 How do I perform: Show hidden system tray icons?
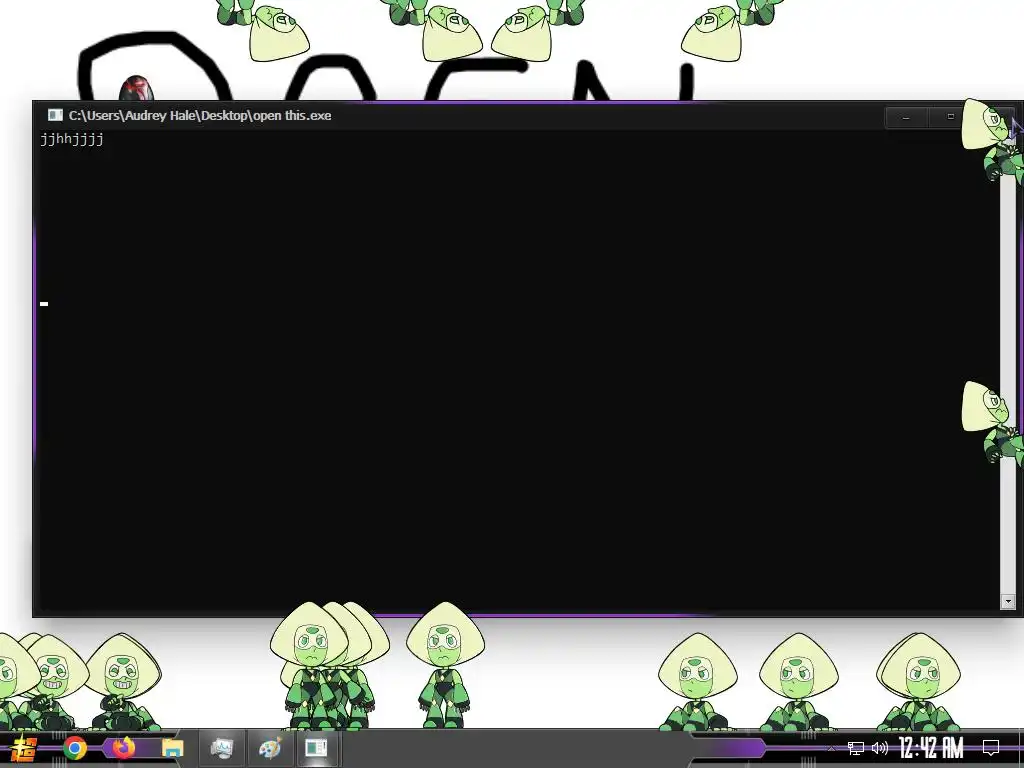[x=831, y=748]
